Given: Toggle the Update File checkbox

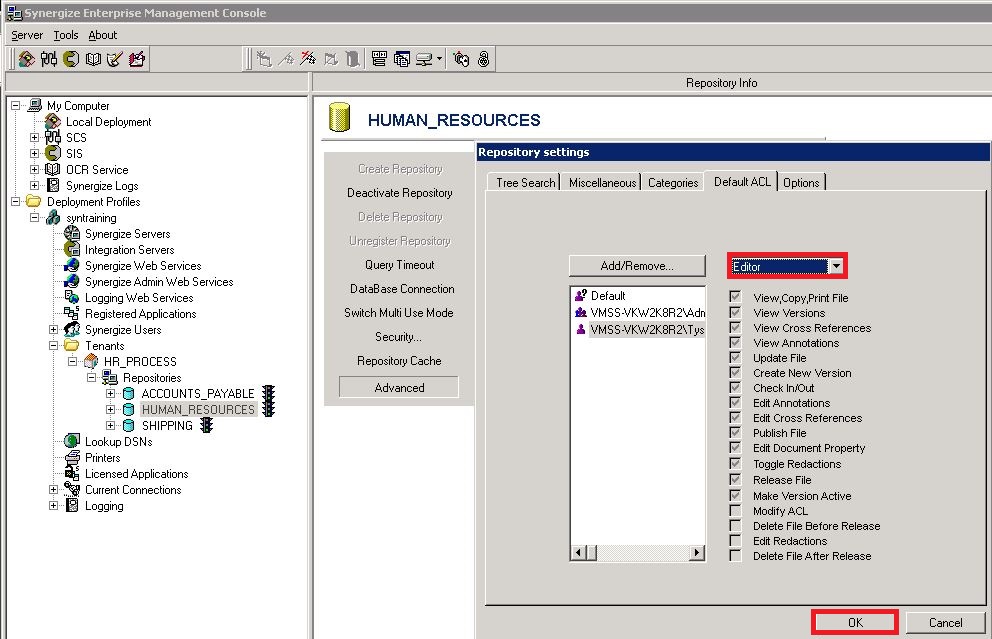Looking at the screenshot, I should 735,357.
